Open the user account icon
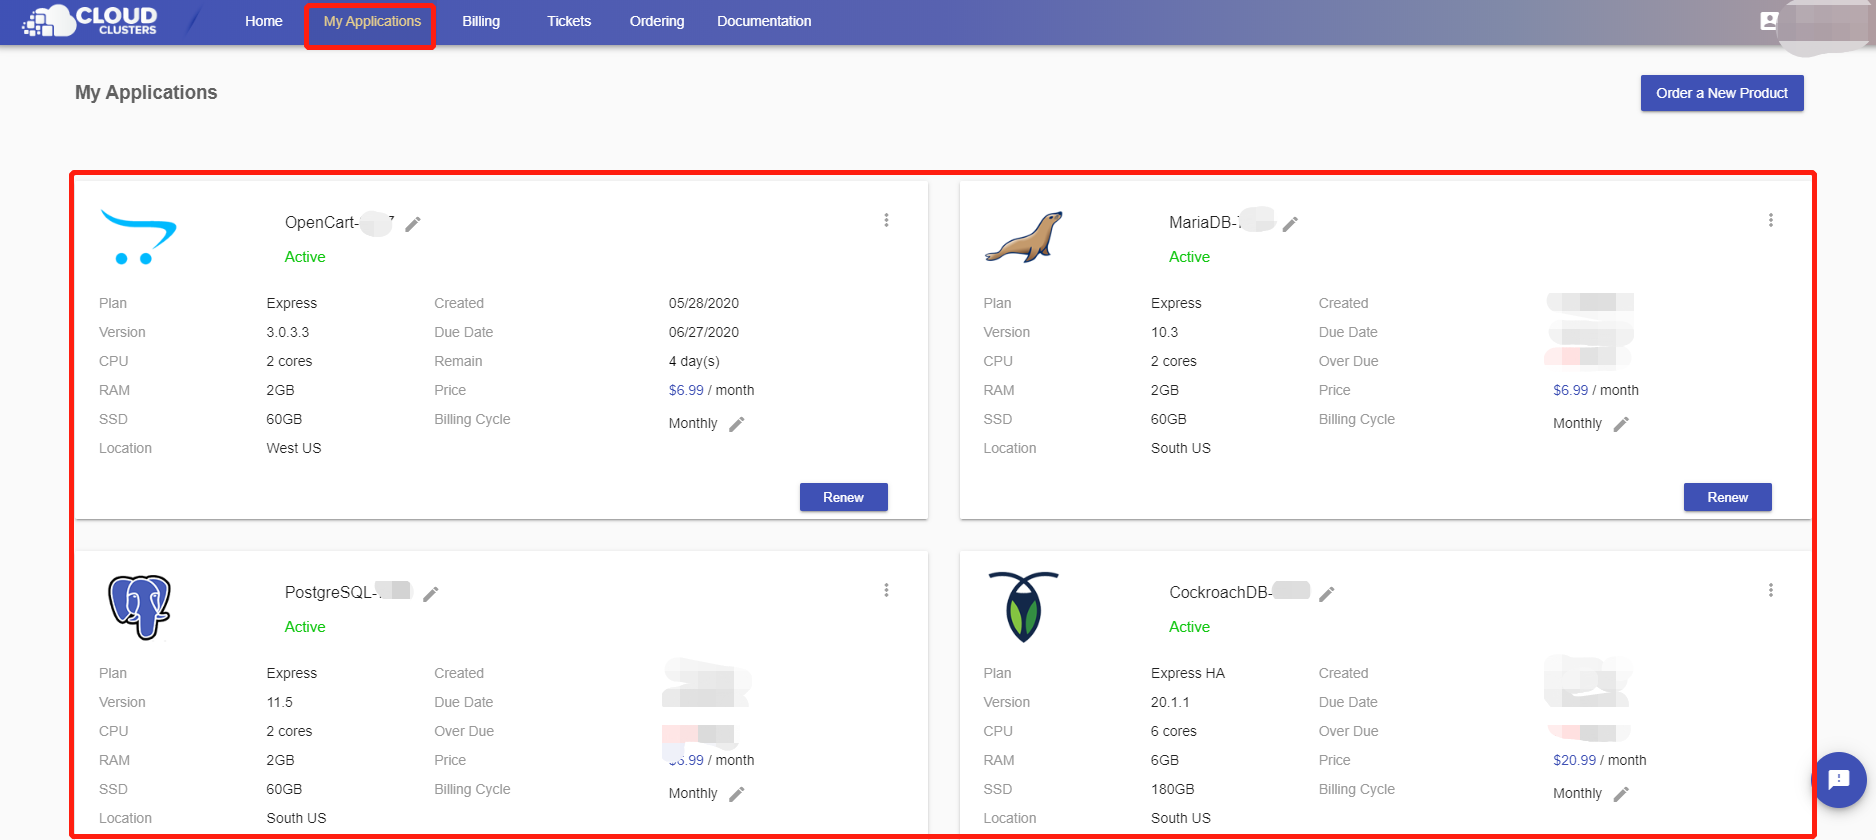 coord(1769,21)
